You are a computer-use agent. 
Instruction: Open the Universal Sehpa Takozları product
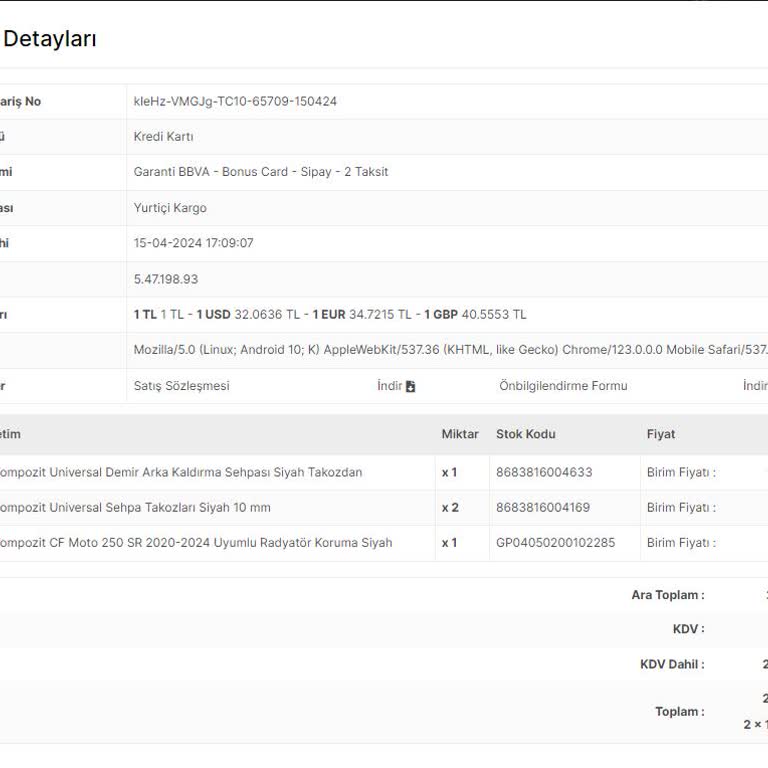135,507
